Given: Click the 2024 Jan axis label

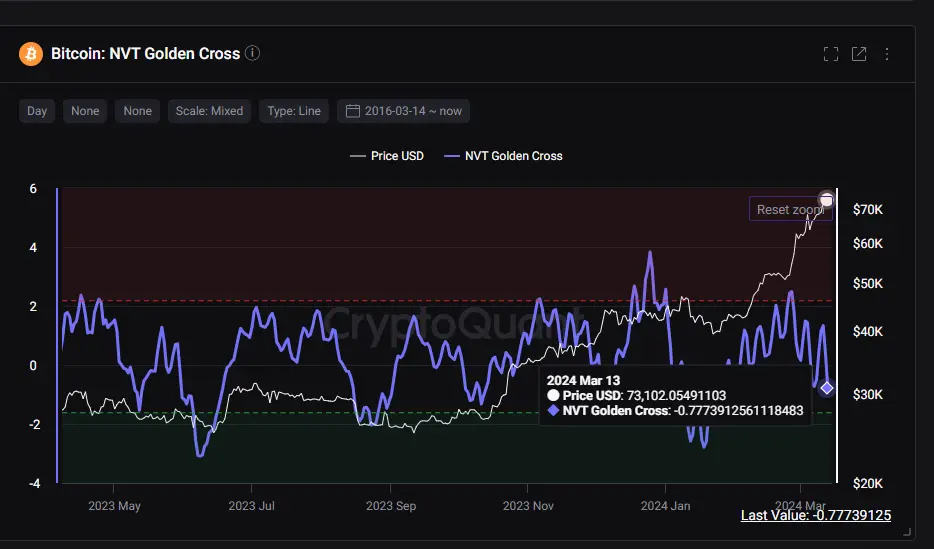Looking at the screenshot, I should [665, 506].
